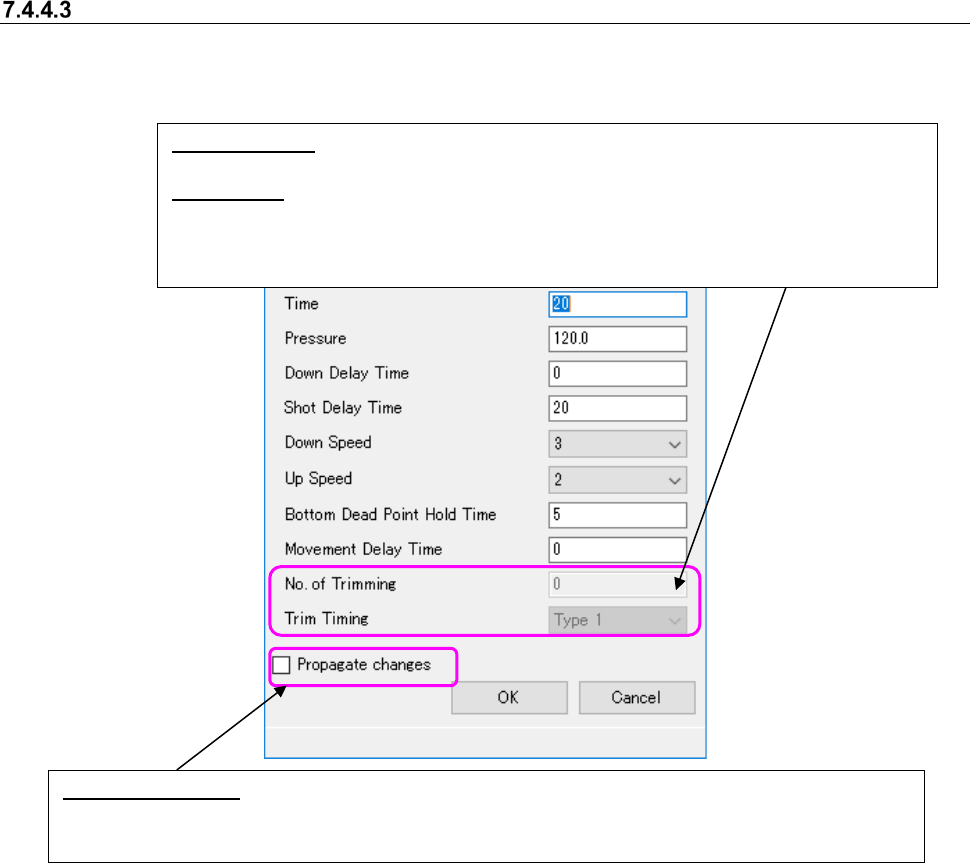Confirm with the OK button
Image resolution: width=970 pixels, height=863 pixels.
tap(509, 698)
